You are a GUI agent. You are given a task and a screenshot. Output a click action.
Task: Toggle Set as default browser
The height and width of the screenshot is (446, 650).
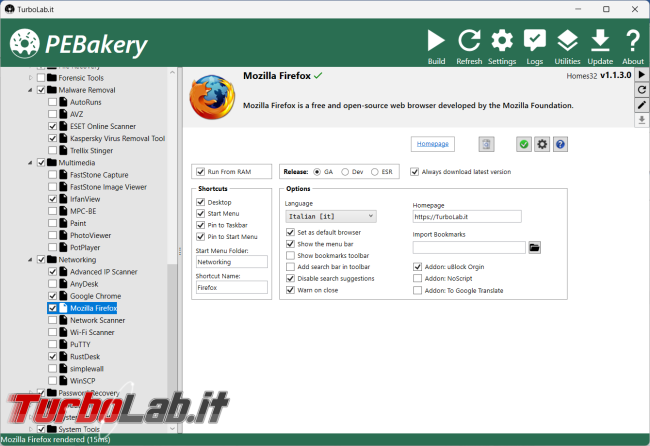(291, 232)
